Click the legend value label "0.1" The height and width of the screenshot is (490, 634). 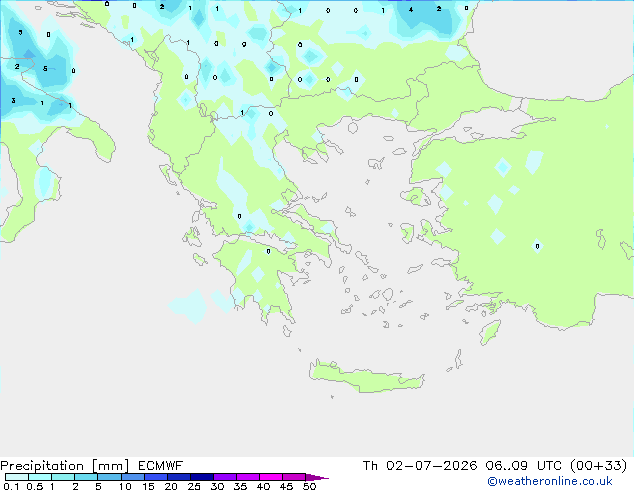(x=11, y=486)
